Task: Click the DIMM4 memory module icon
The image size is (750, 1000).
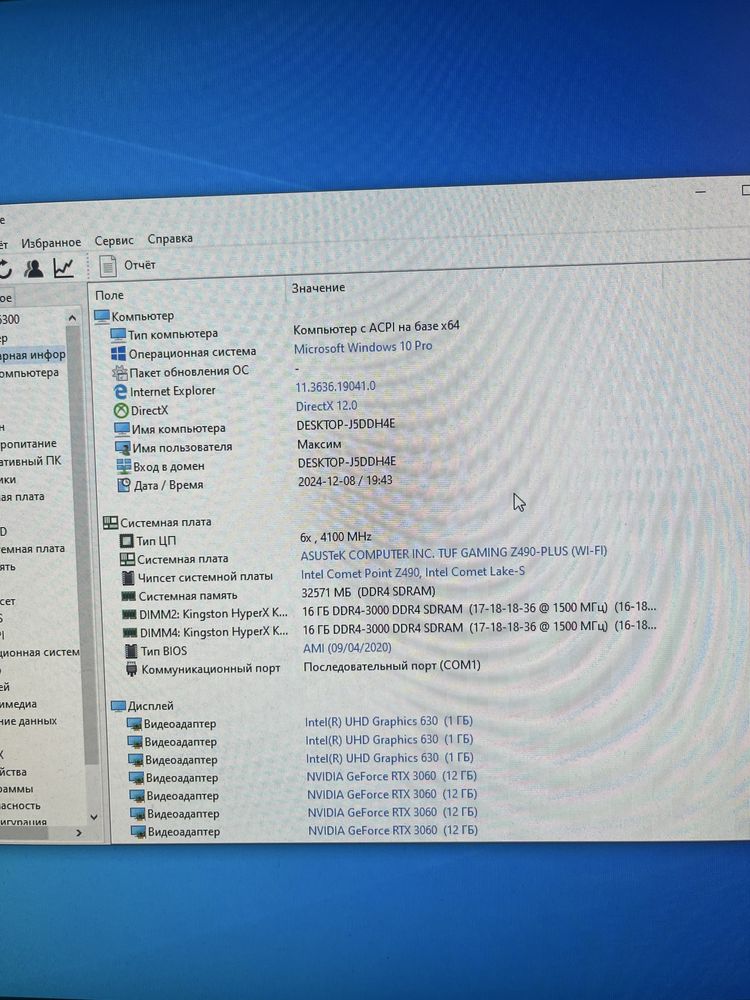Action: coord(130,633)
